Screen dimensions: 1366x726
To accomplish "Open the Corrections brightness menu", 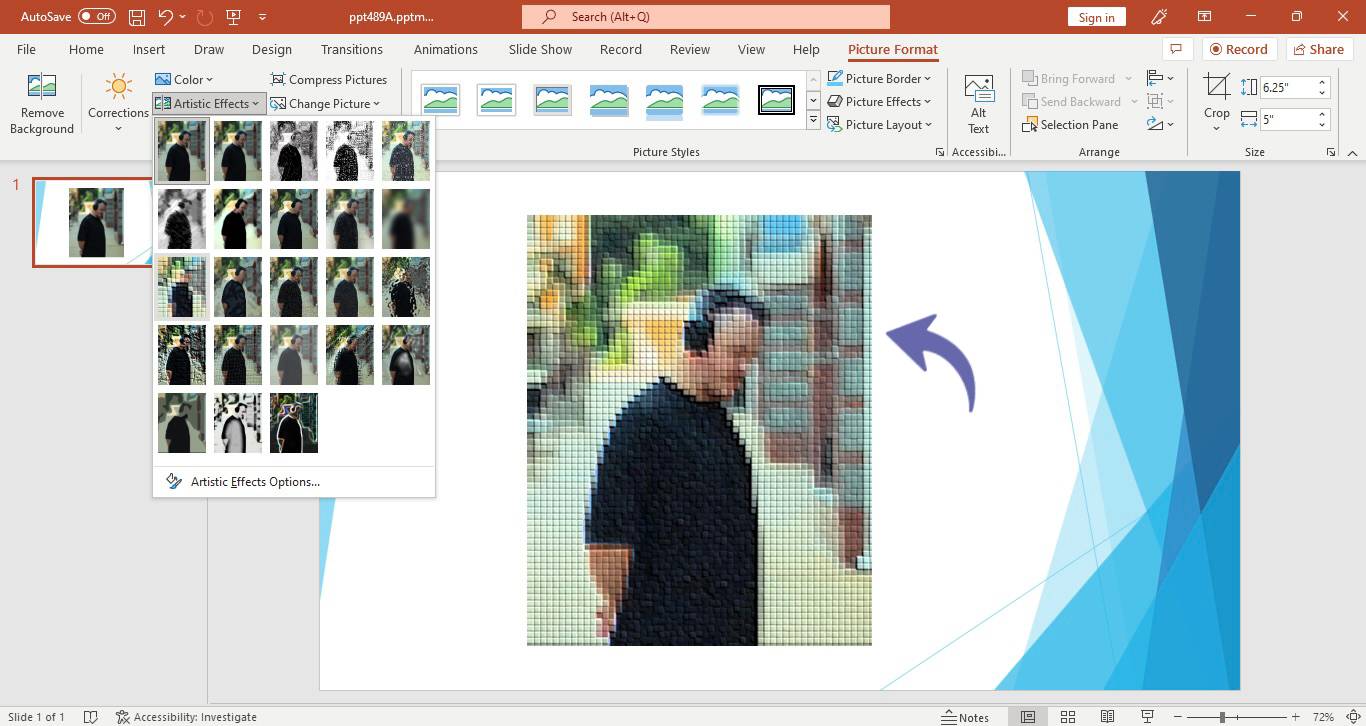I will point(118,104).
